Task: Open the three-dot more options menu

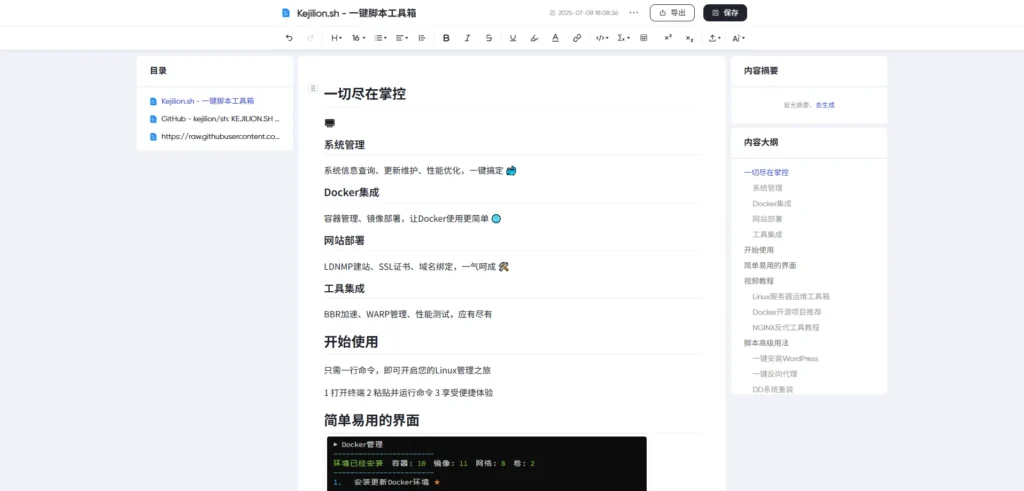Action: click(633, 12)
